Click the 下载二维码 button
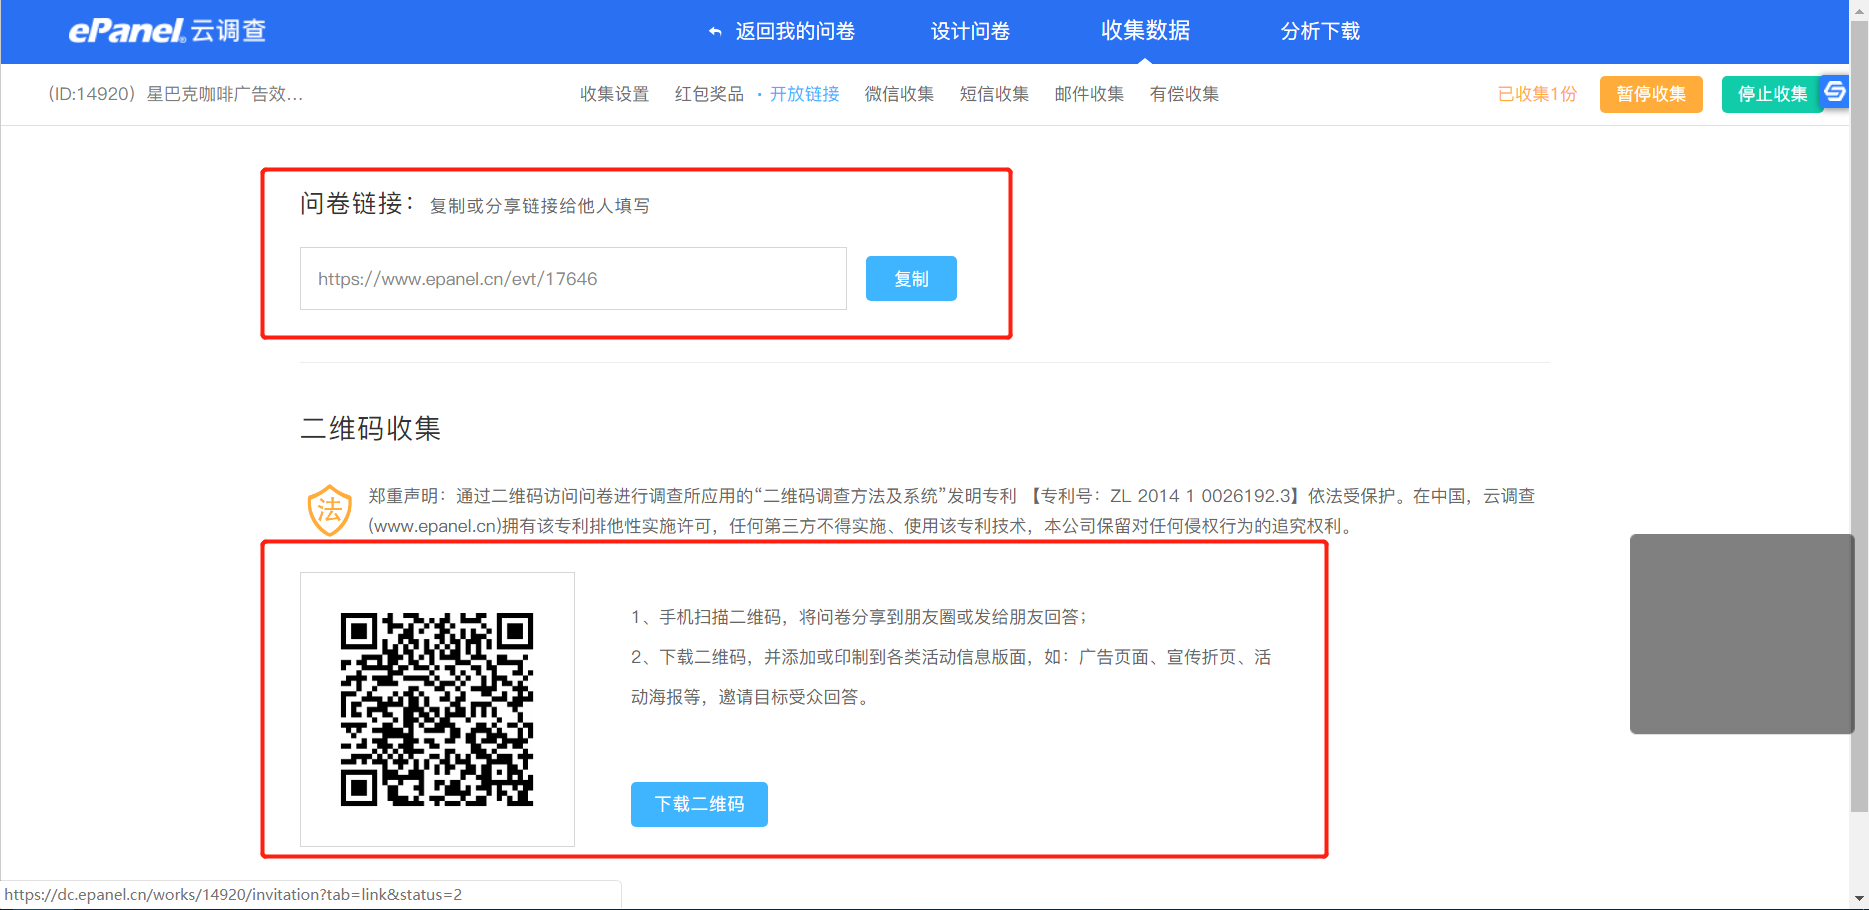 point(699,804)
